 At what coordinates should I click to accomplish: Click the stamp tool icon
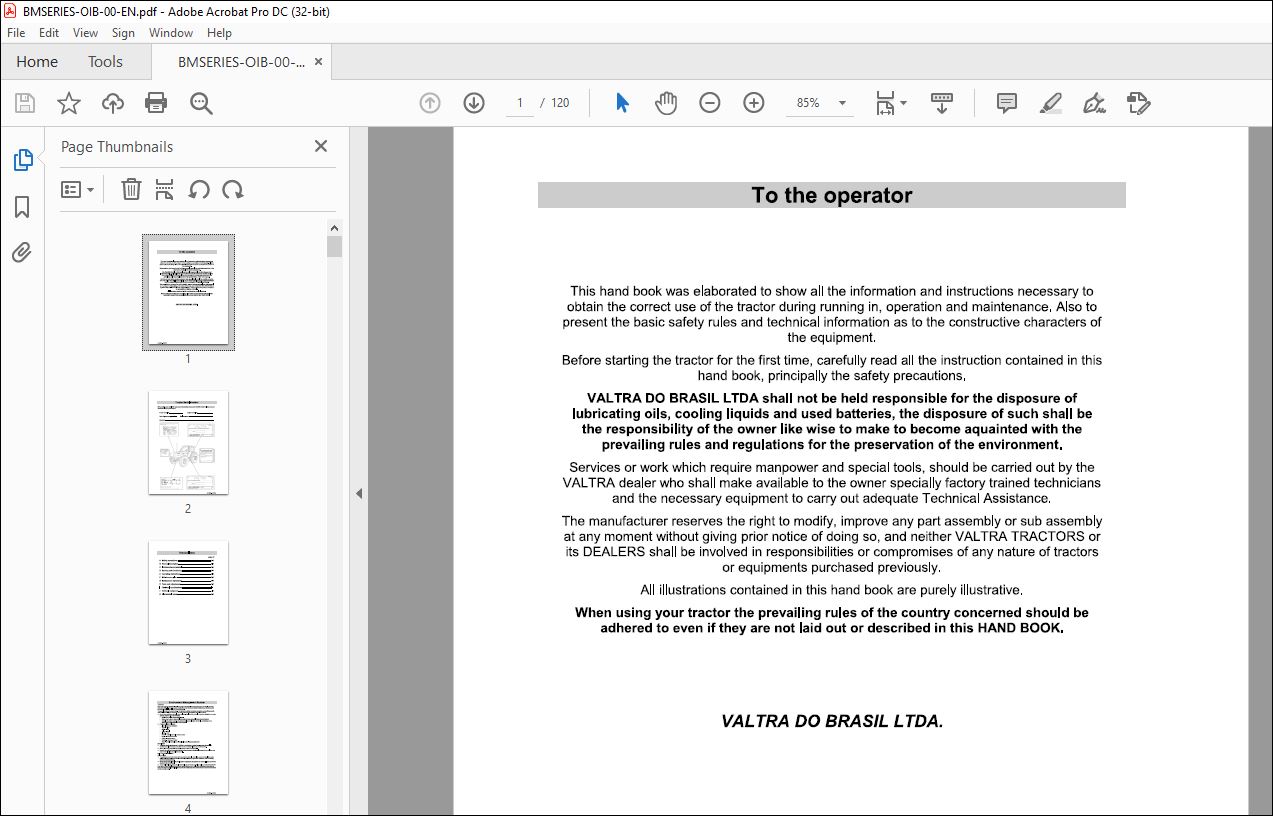click(x=1138, y=103)
